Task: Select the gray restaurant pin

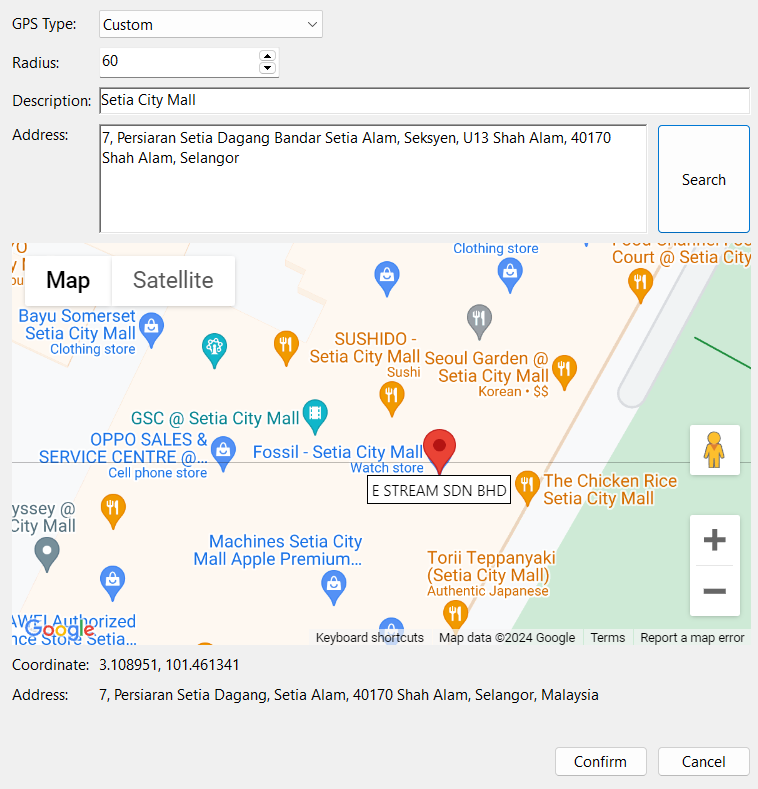Action: click(x=479, y=321)
